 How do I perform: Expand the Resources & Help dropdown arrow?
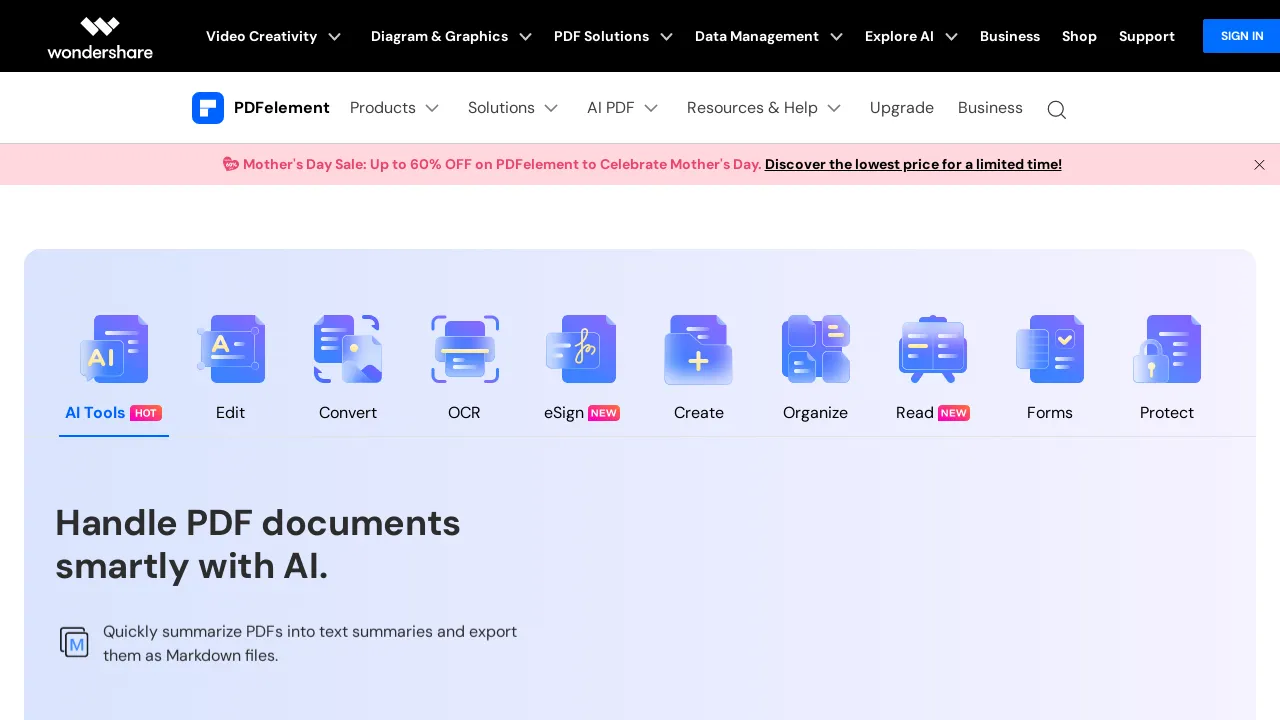click(x=834, y=108)
